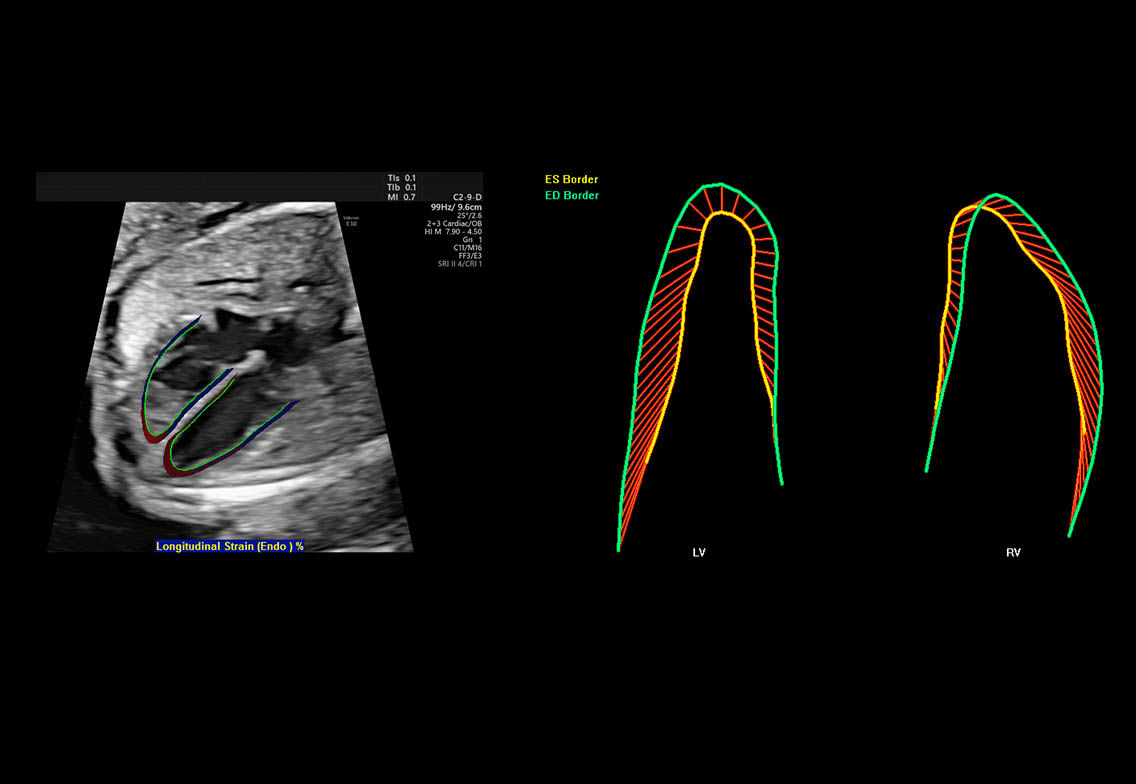Click the 'C11/M16' setting text
Screen dimensions: 1136x784
(x=468, y=248)
